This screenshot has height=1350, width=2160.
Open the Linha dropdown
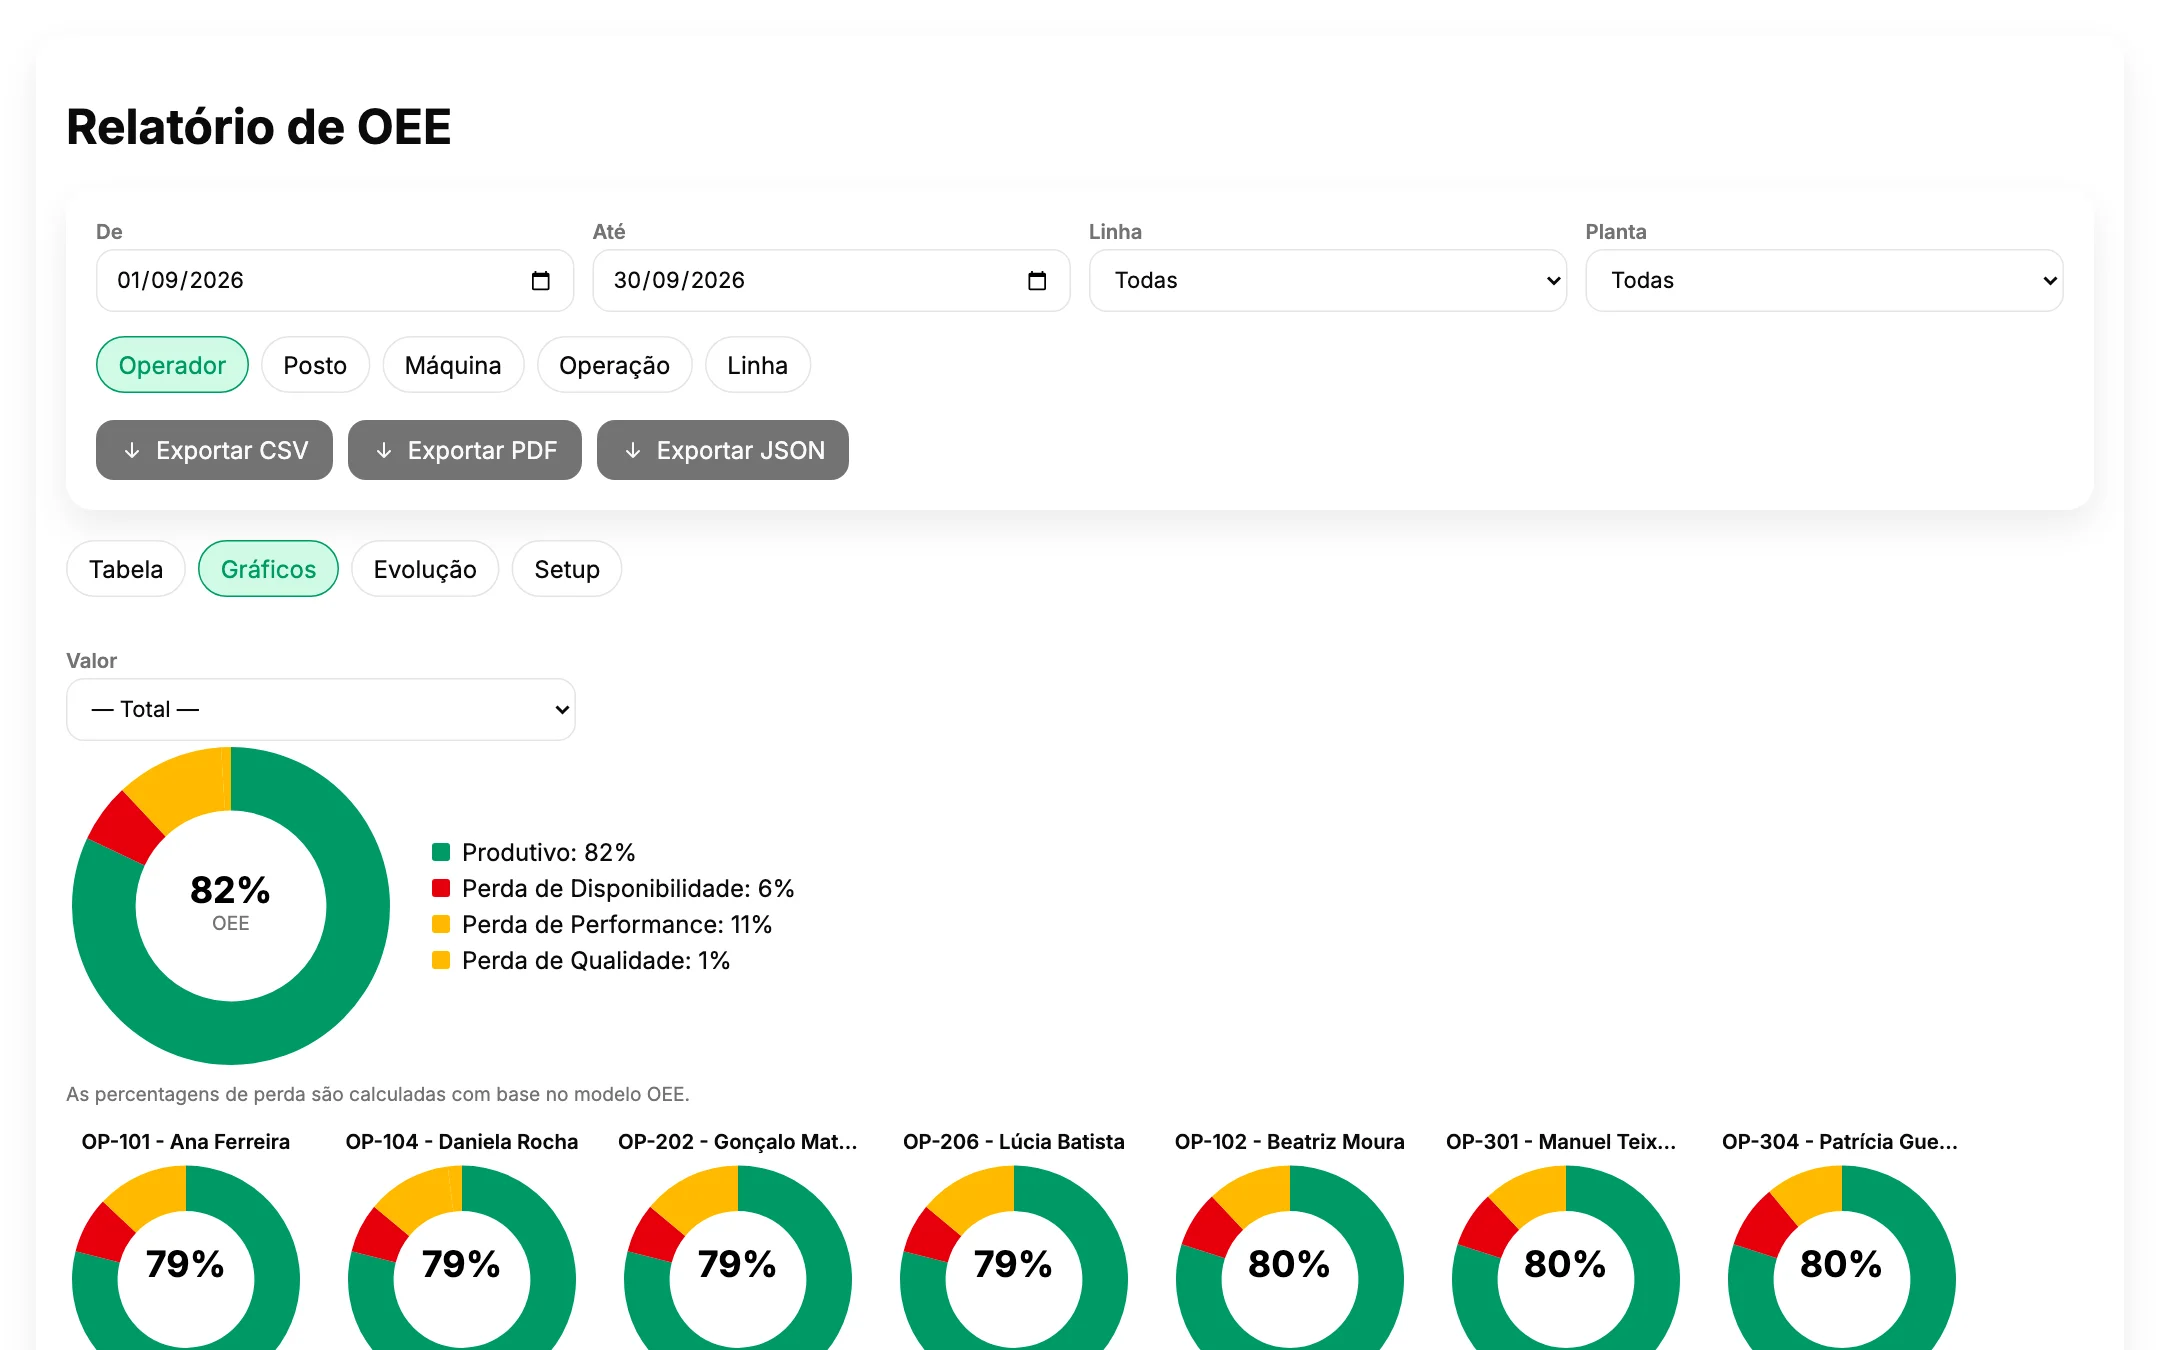[x=1327, y=281]
